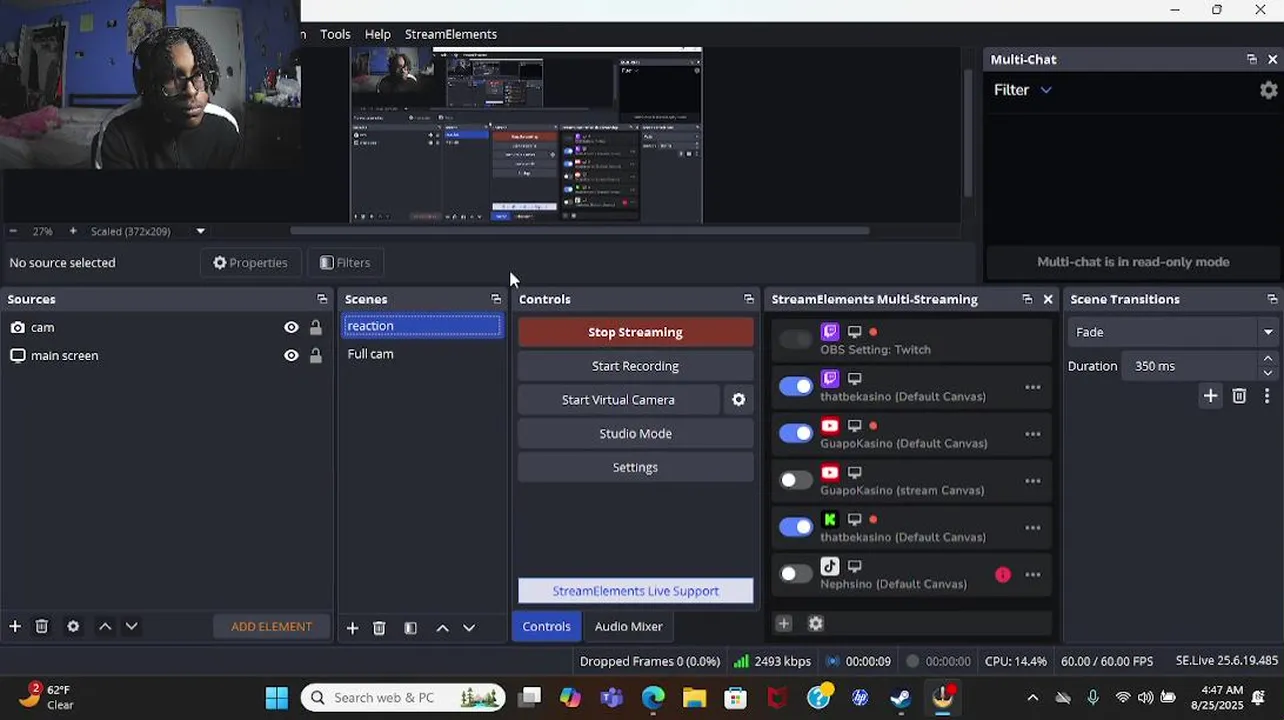The width and height of the screenshot is (1284, 720).
Task: Open Multi-Chat settings gear
Action: [x=1268, y=90]
